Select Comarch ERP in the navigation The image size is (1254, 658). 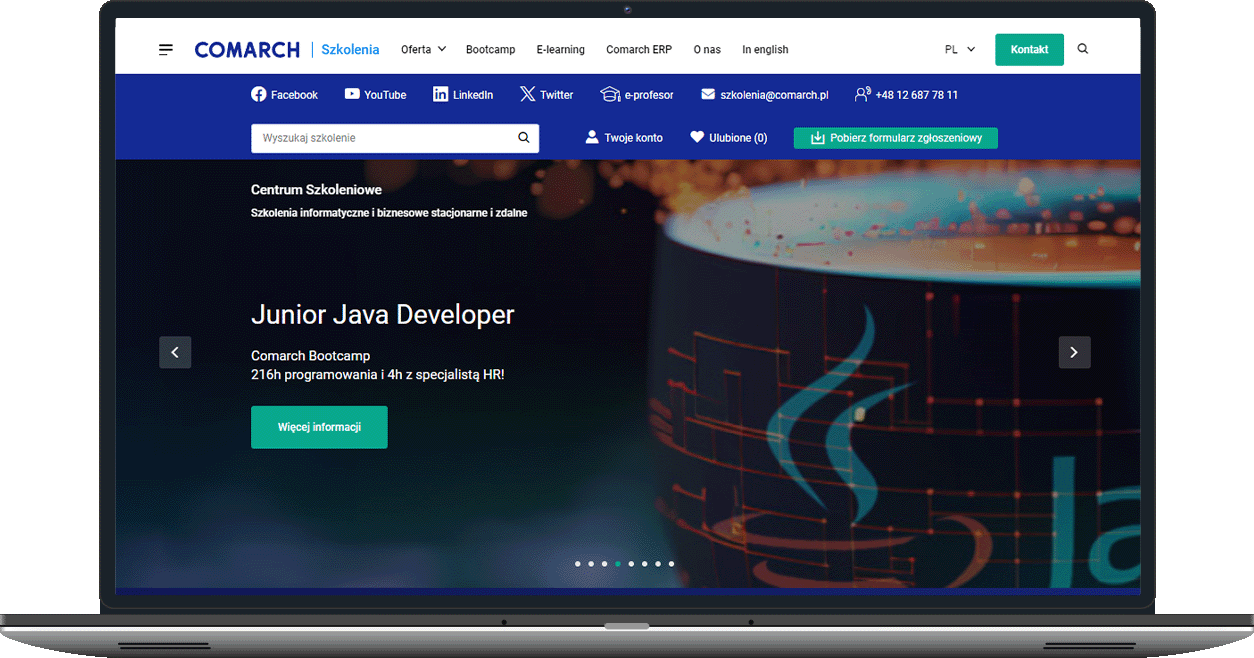(639, 50)
